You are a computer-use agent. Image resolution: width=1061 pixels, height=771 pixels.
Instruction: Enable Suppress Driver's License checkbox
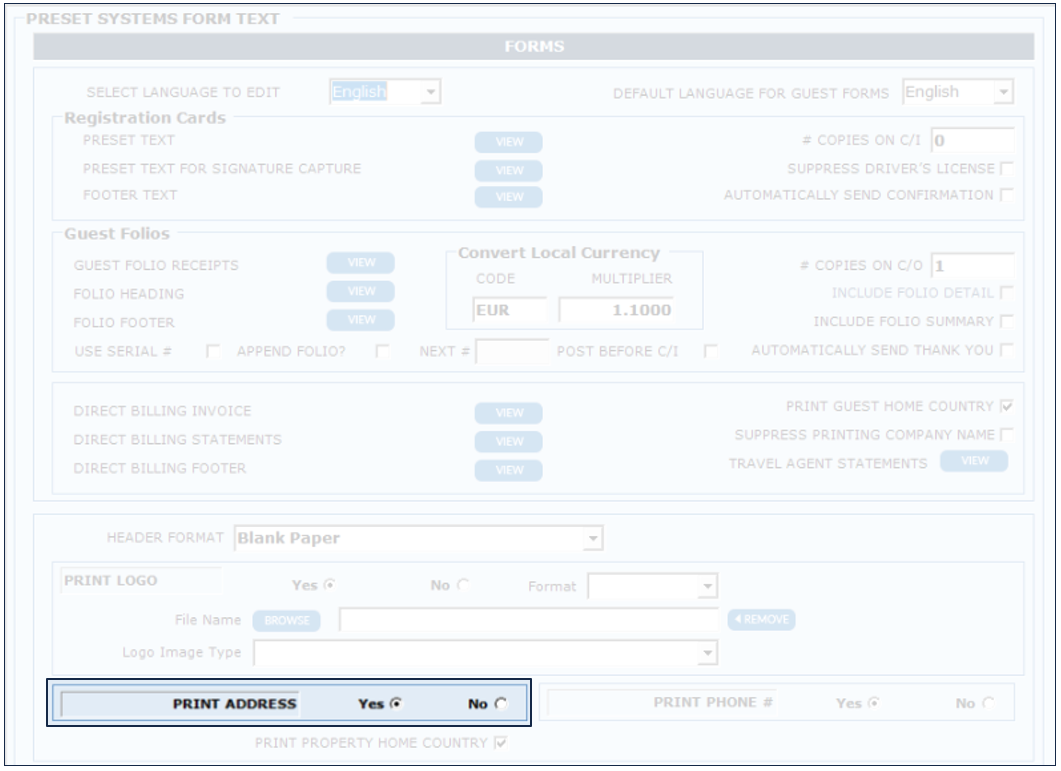[x=1006, y=168]
